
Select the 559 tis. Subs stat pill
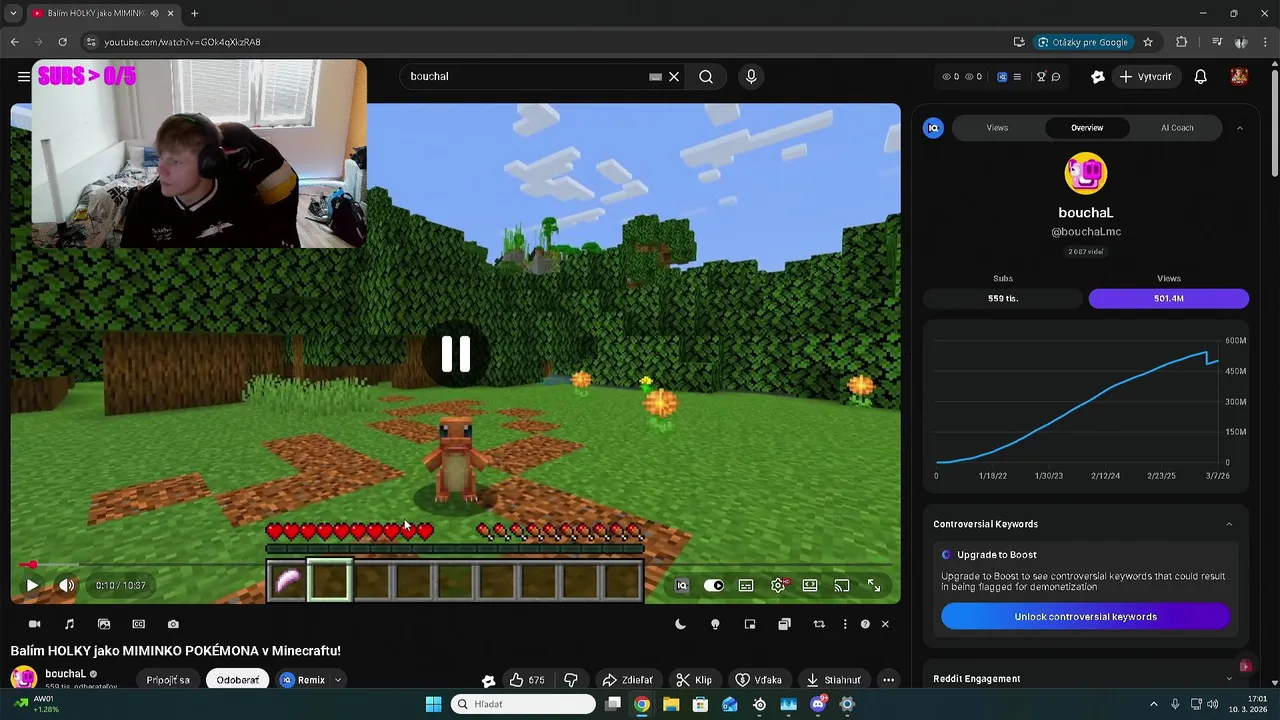(1003, 298)
